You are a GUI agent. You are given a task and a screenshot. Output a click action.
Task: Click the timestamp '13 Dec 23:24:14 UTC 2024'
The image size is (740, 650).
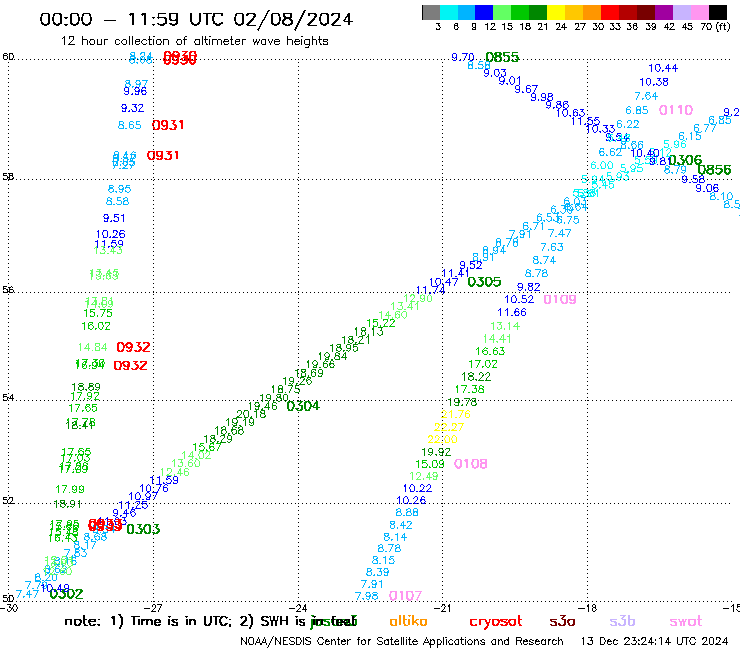coord(654,641)
